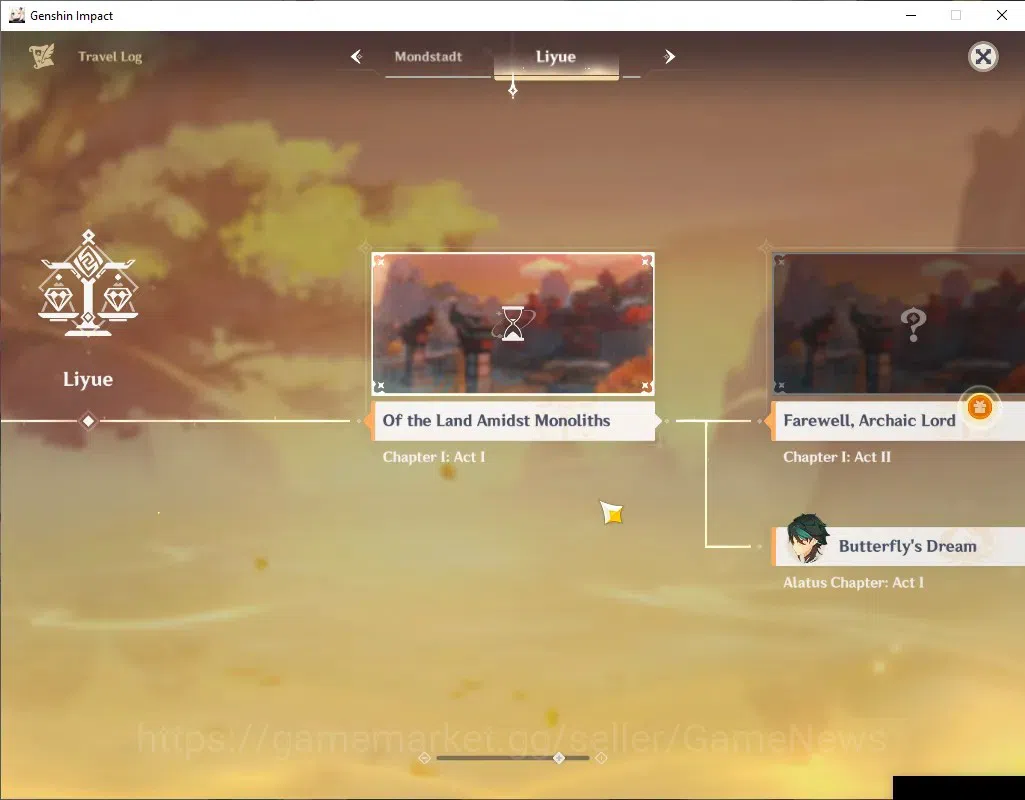The width and height of the screenshot is (1025, 800).
Task: Go to next region with right arrow
Action: pyautogui.click(x=669, y=57)
